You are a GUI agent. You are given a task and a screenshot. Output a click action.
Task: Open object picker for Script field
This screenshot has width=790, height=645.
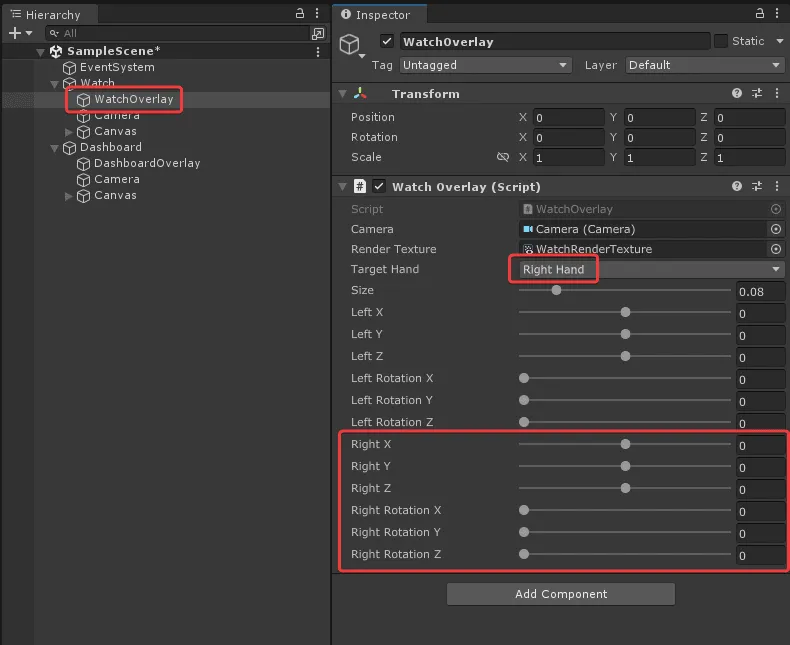(776, 209)
